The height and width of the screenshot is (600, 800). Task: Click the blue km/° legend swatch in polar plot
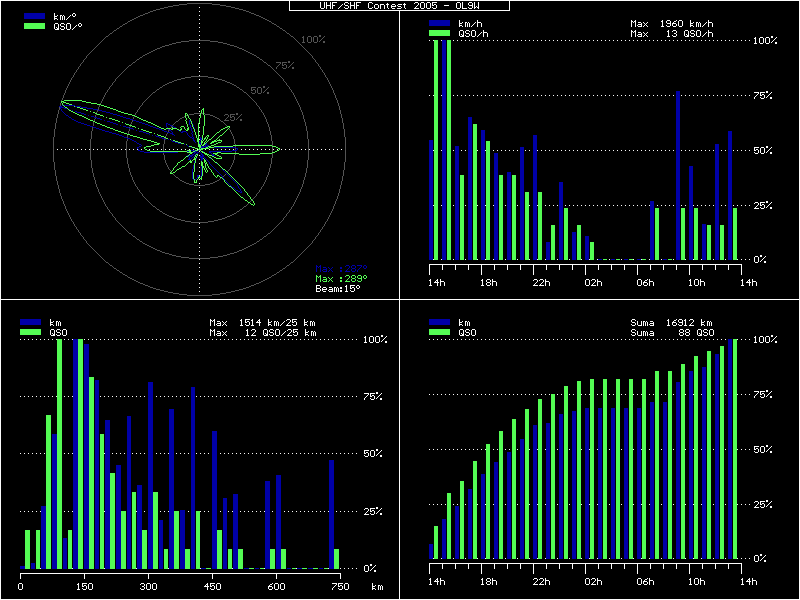(34, 16)
